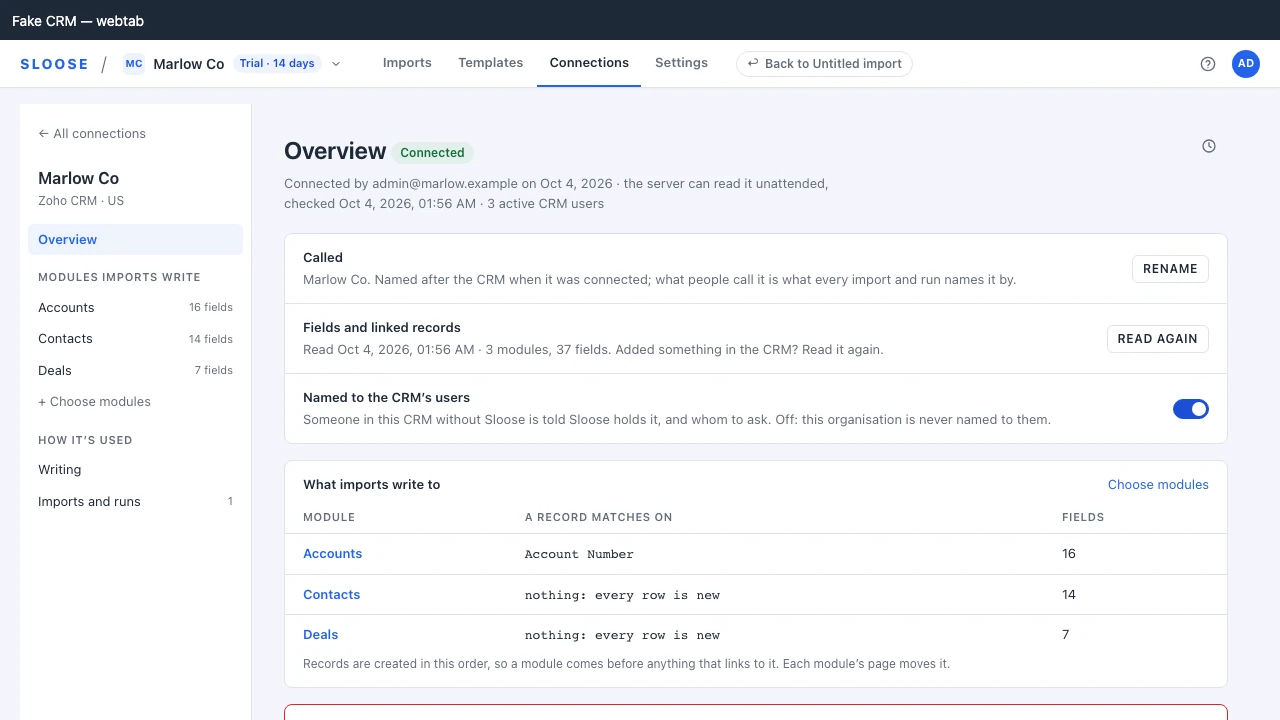
Task: Click the RENAME button
Action: tap(1170, 269)
